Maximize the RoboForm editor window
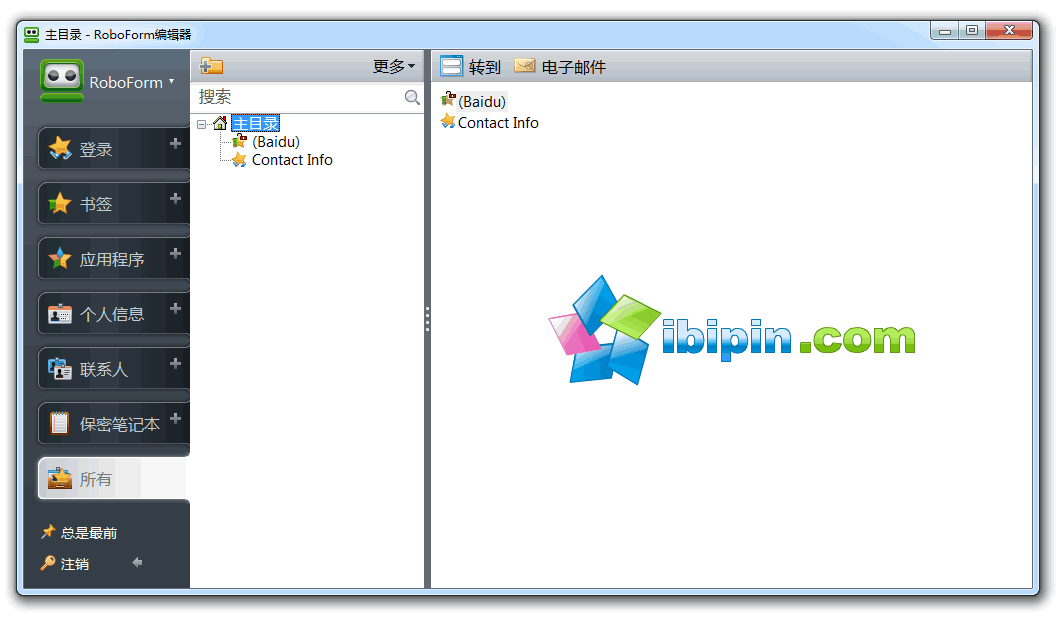Image resolution: width=1057 pixels, height=618 pixels. 971,30
